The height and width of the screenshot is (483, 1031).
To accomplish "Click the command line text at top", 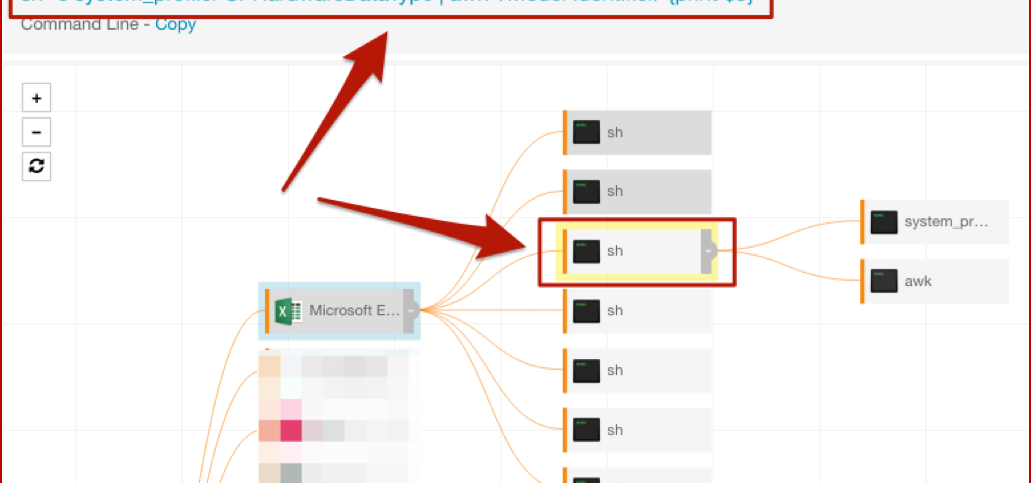I will tap(380, 3).
